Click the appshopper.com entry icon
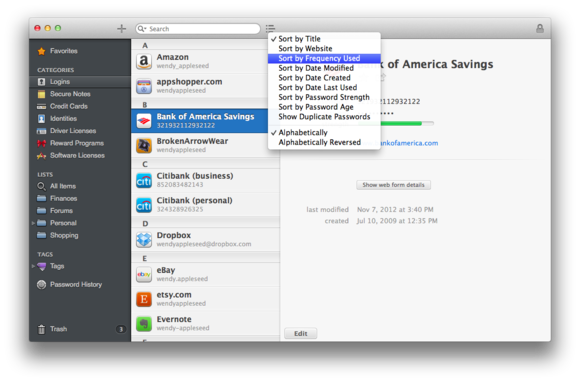The width and height of the screenshot is (580, 382). pos(144,86)
